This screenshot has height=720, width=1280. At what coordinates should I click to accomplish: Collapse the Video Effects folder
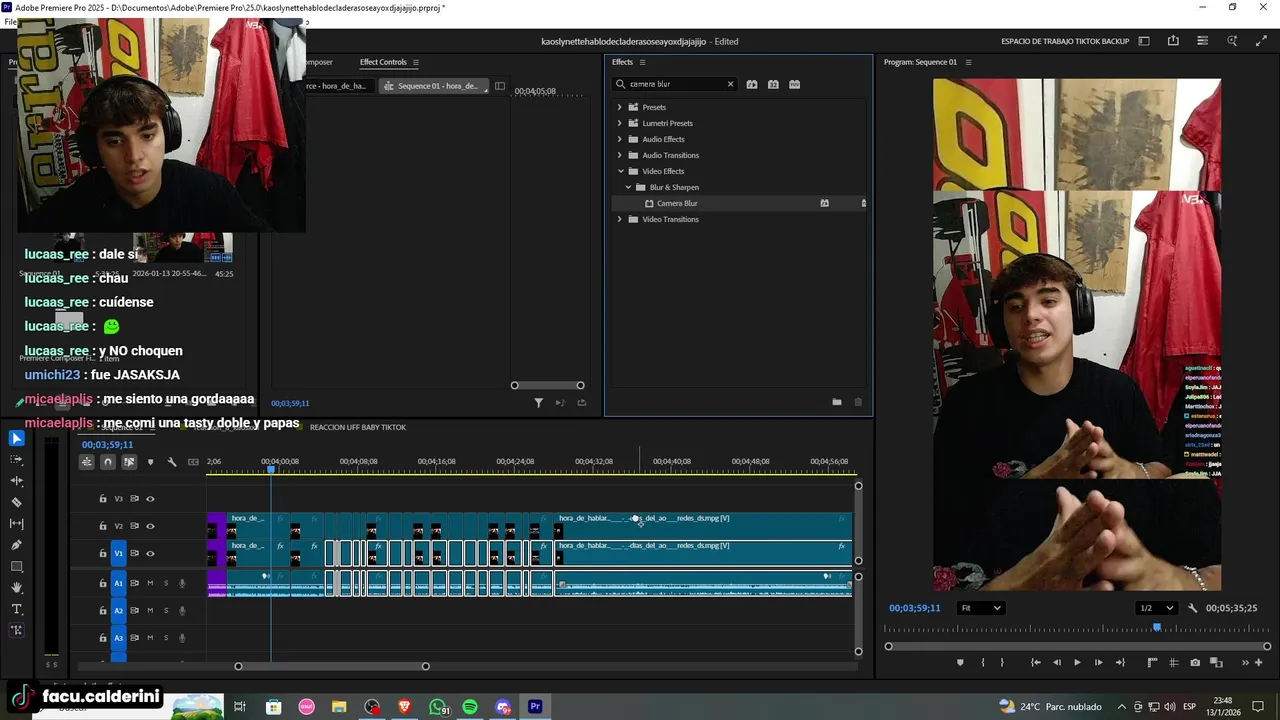(x=620, y=171)
